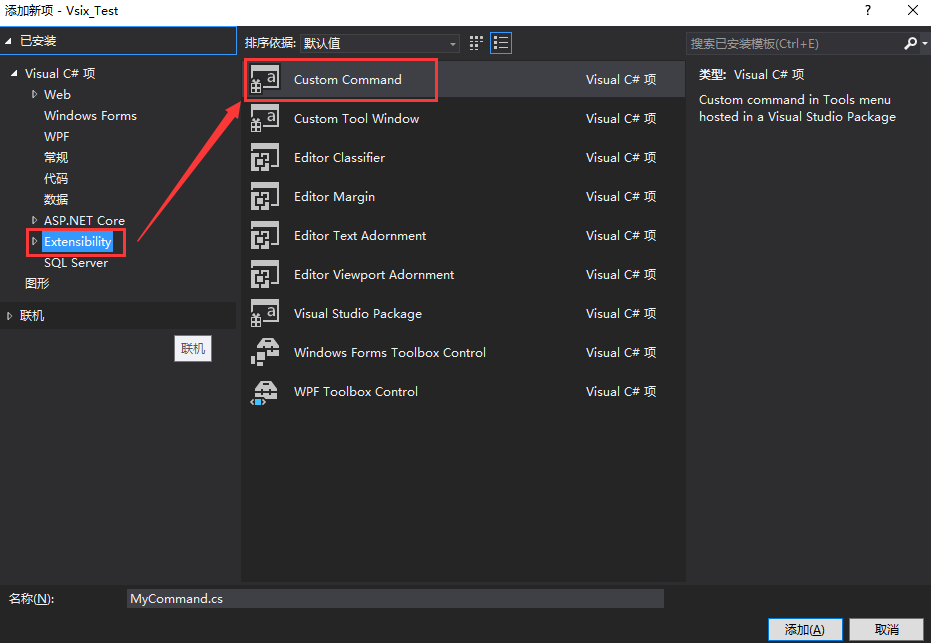Close the 添加新项 dialog

point(913,10)
